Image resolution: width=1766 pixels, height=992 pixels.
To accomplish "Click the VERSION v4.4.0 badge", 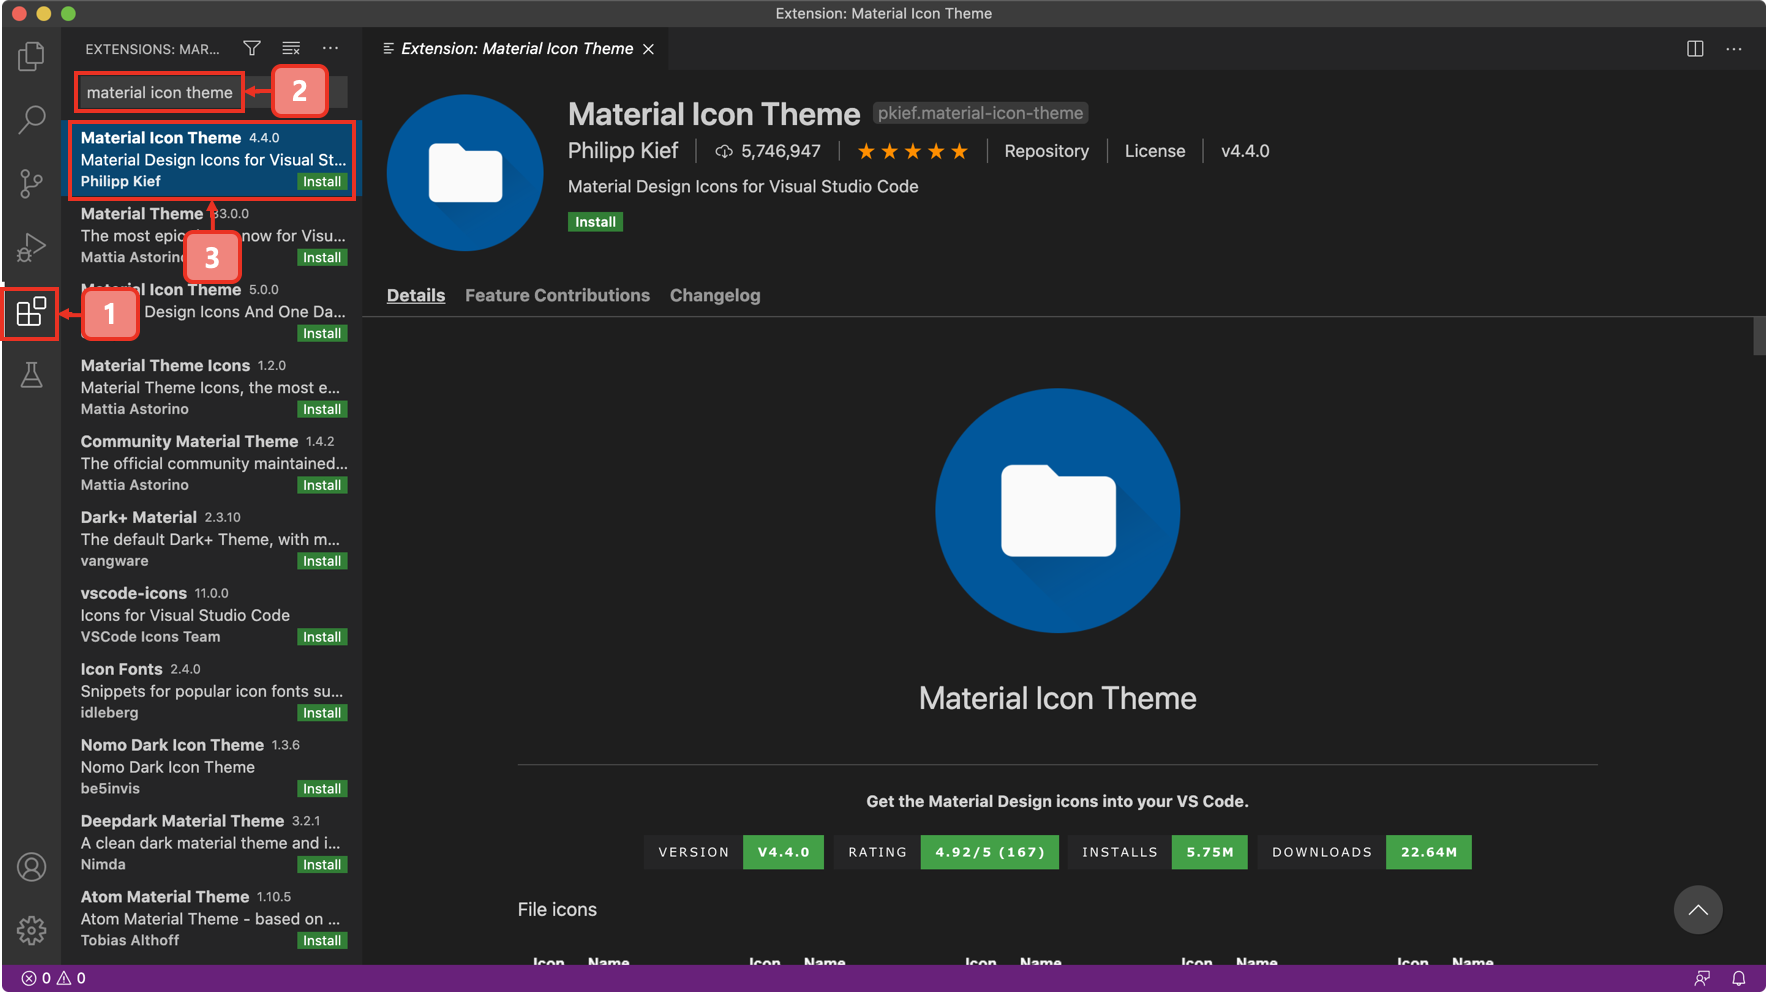I will pyautogui.click(x=734, y=852).
